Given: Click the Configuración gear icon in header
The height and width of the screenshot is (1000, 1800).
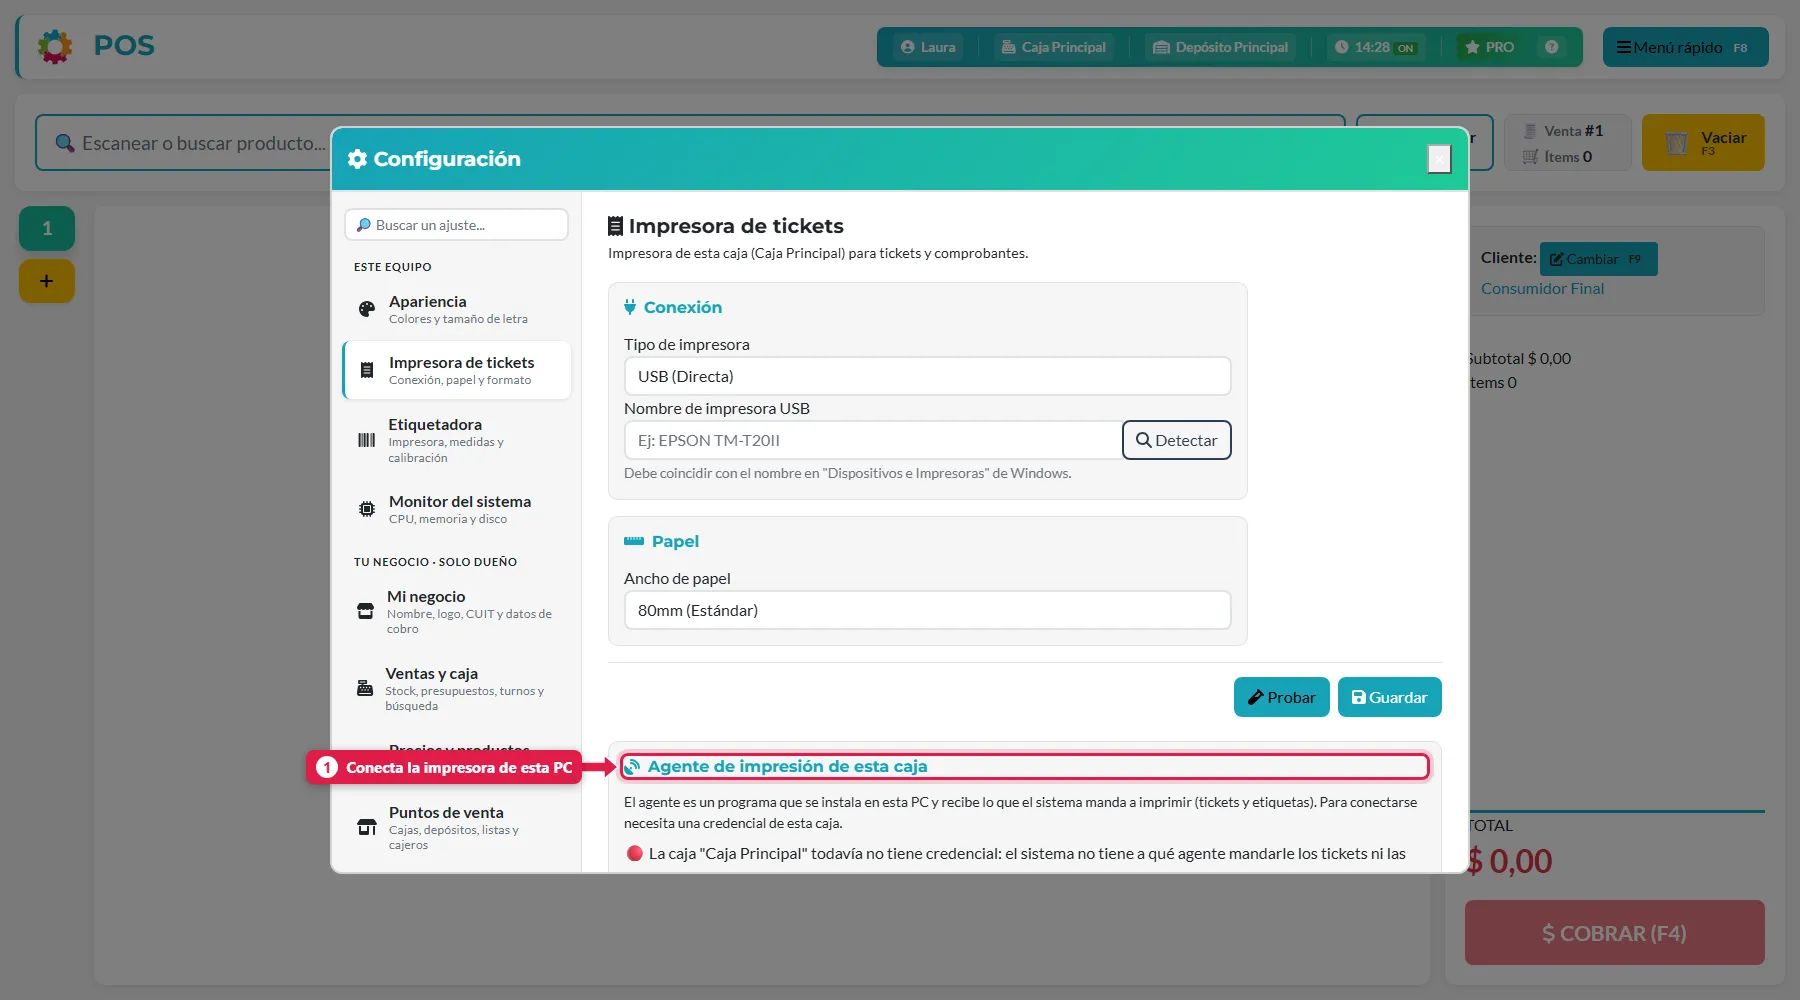Looking at the screenshot, I should coord(357,159).
